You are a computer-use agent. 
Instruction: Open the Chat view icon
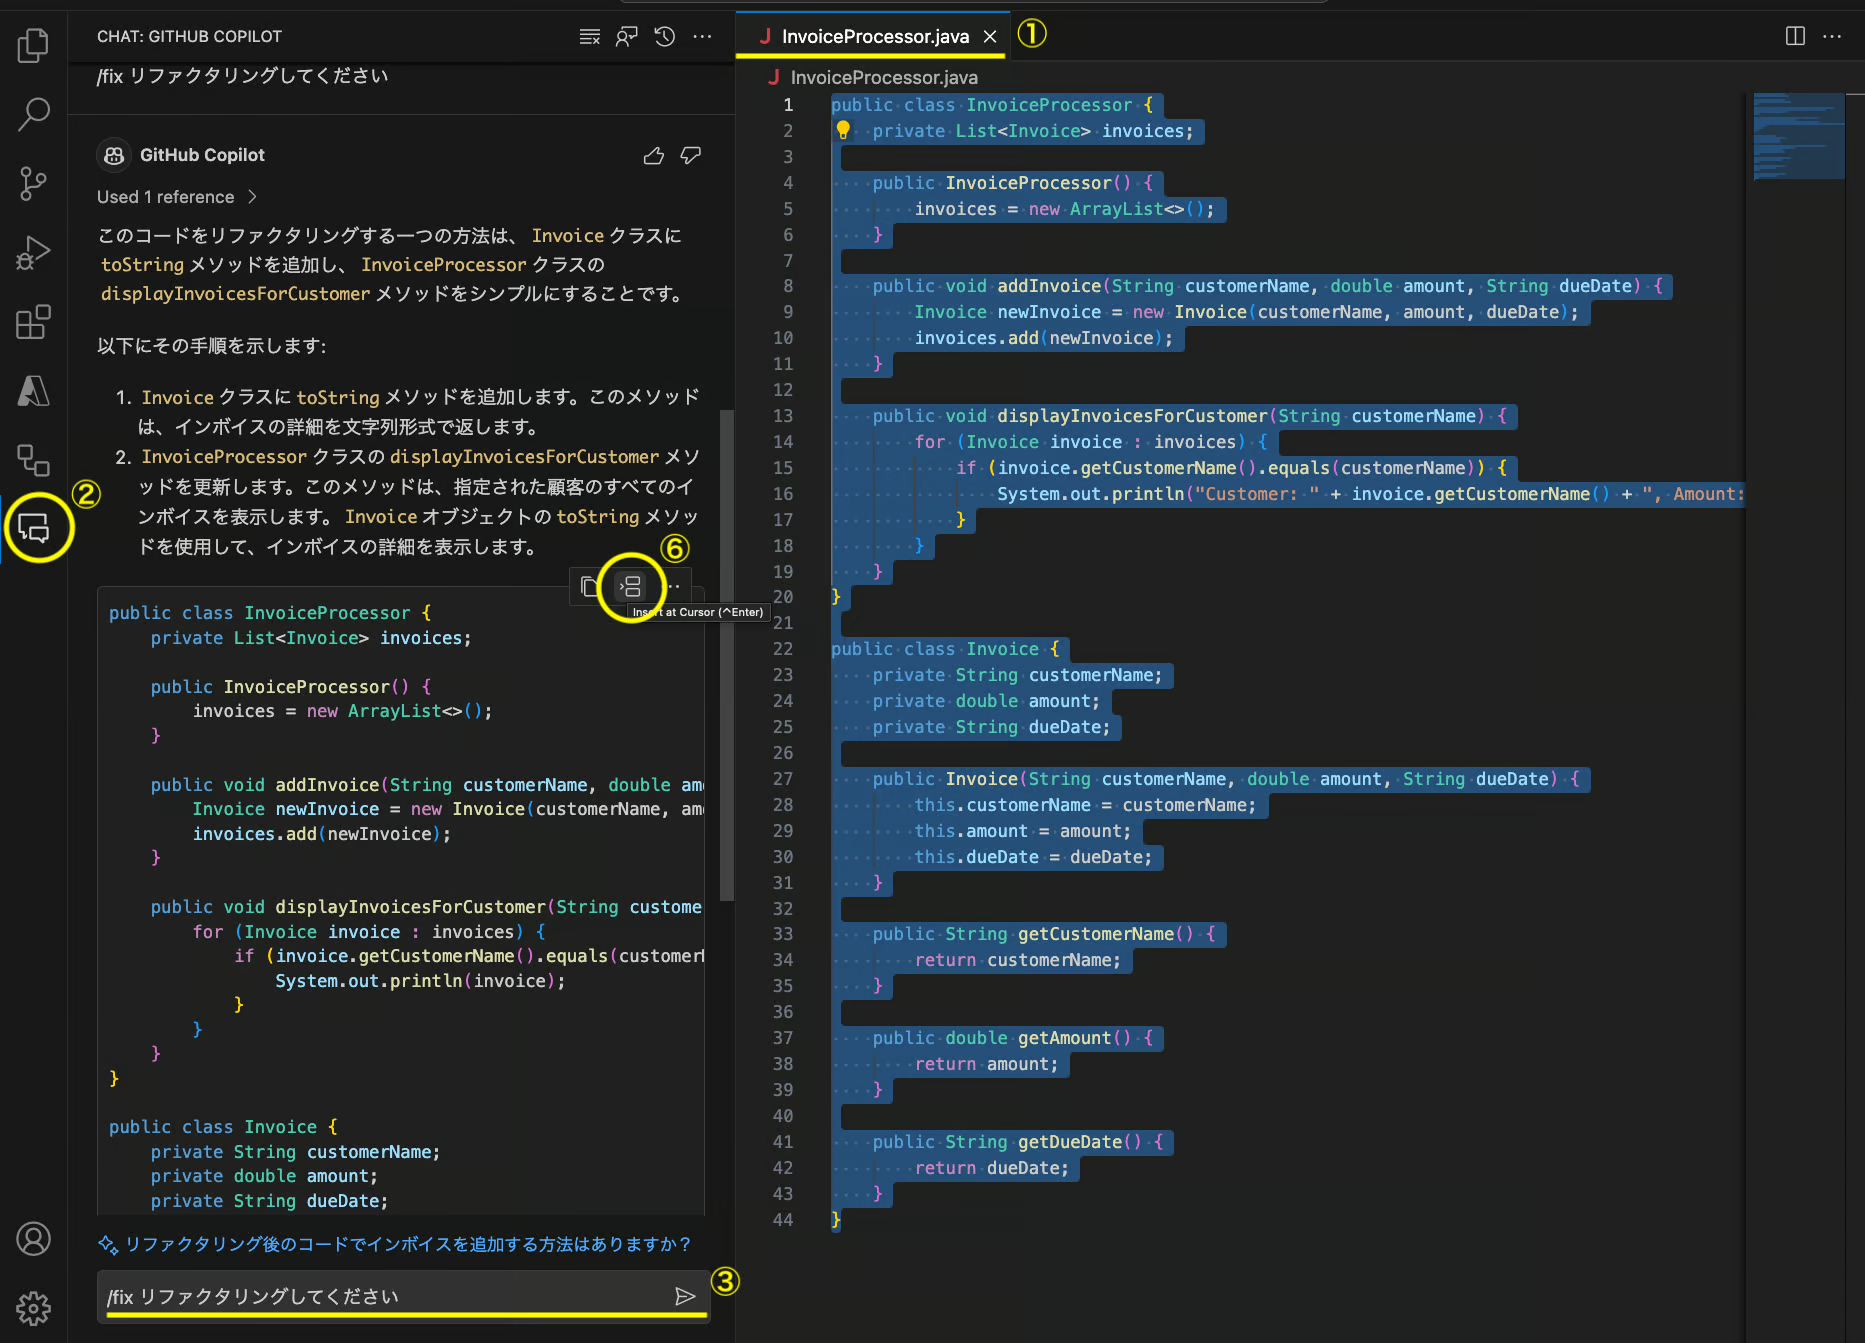coord(34,528)
